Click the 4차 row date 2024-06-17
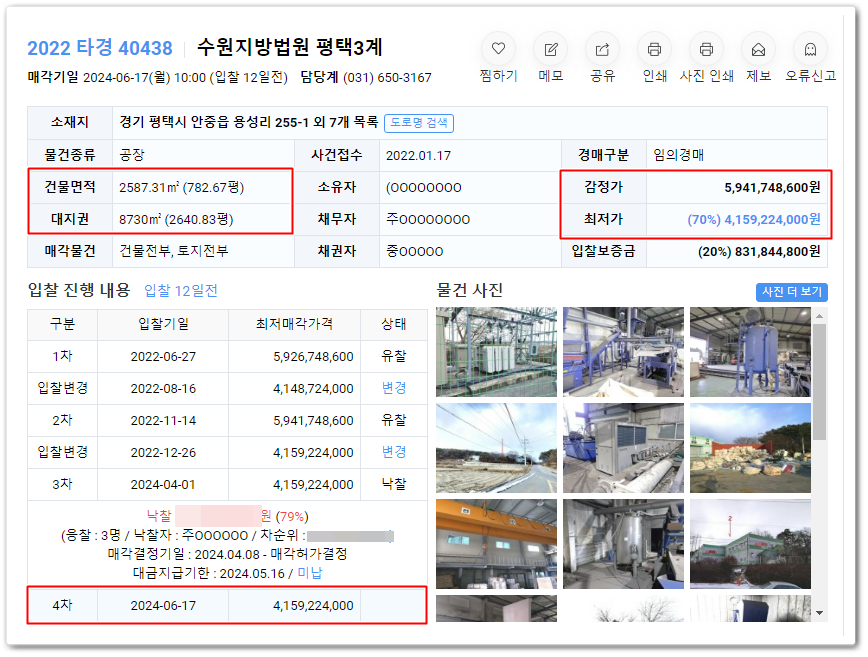 coord(163,606)
